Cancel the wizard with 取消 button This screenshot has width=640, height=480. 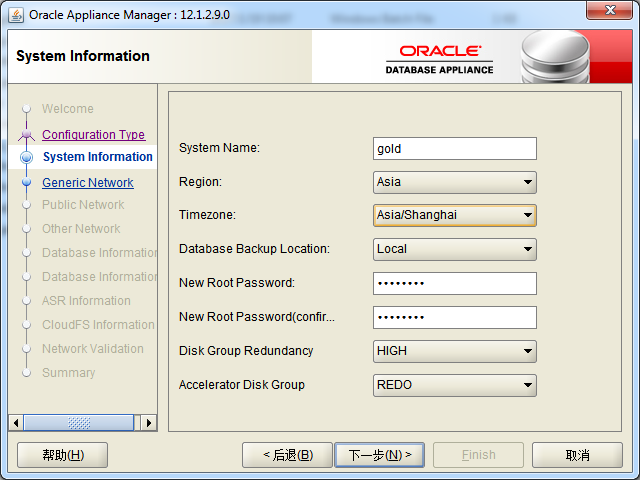tap(577, 455)
